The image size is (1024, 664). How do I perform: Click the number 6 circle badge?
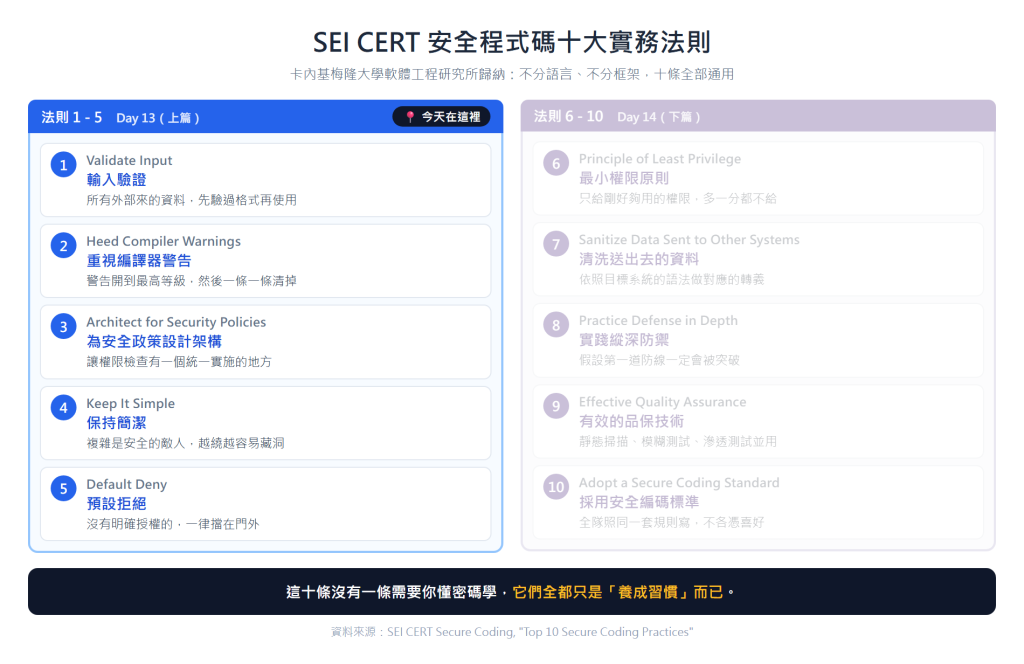pyautogui.click(x=556, y=163)
